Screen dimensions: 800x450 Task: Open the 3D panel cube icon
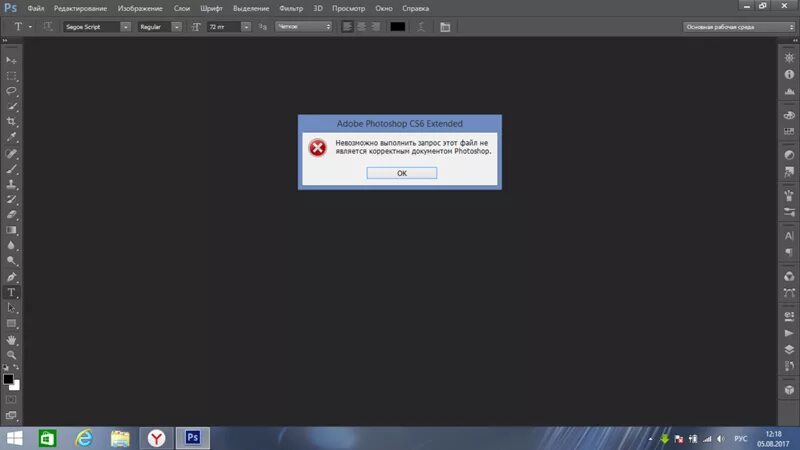789,390
